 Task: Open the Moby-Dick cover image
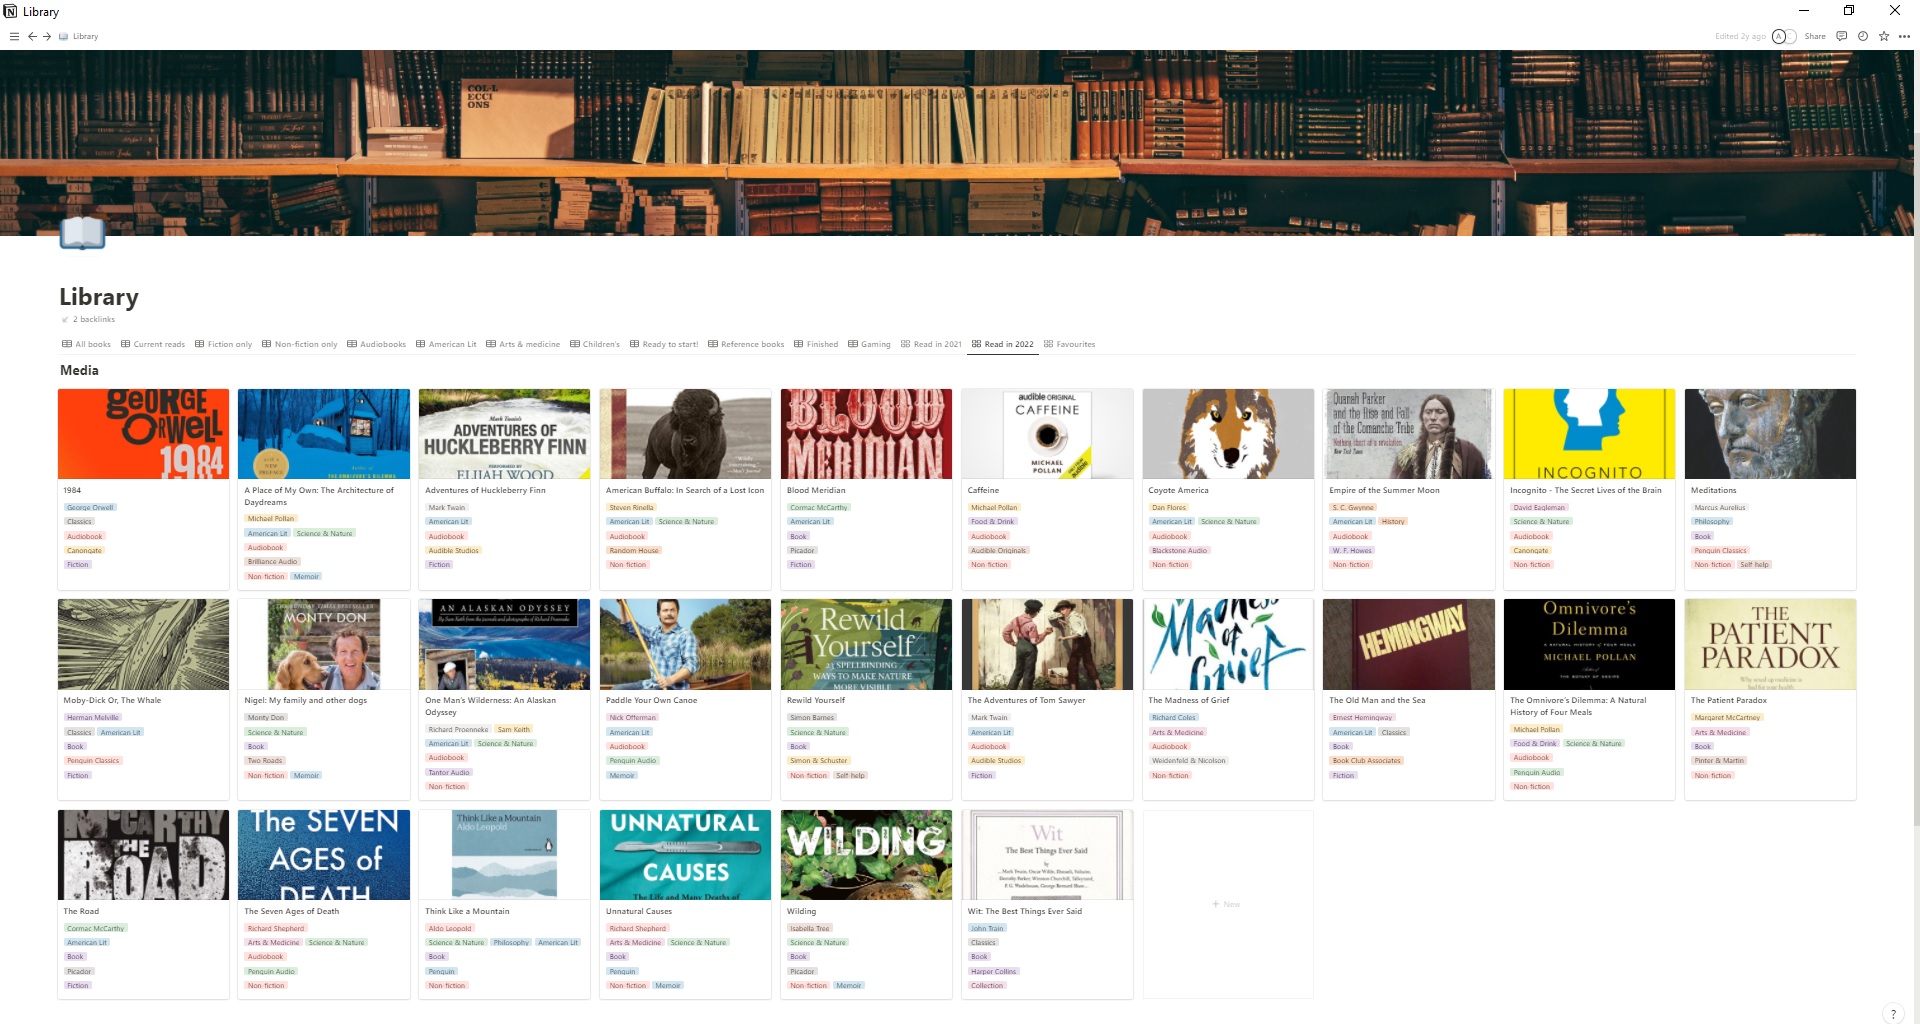click(143, 644)
